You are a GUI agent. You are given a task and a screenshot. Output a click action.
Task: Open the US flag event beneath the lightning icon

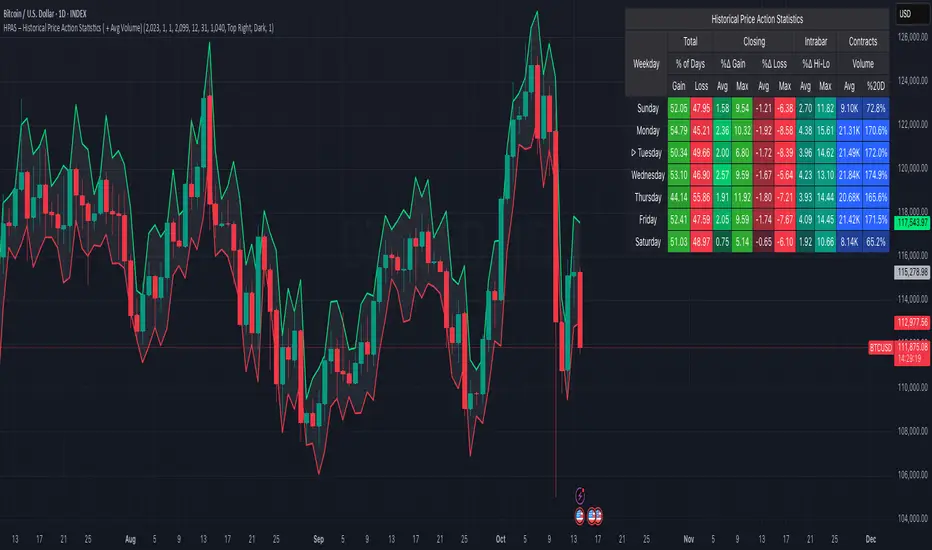click(x=580, y=516)
